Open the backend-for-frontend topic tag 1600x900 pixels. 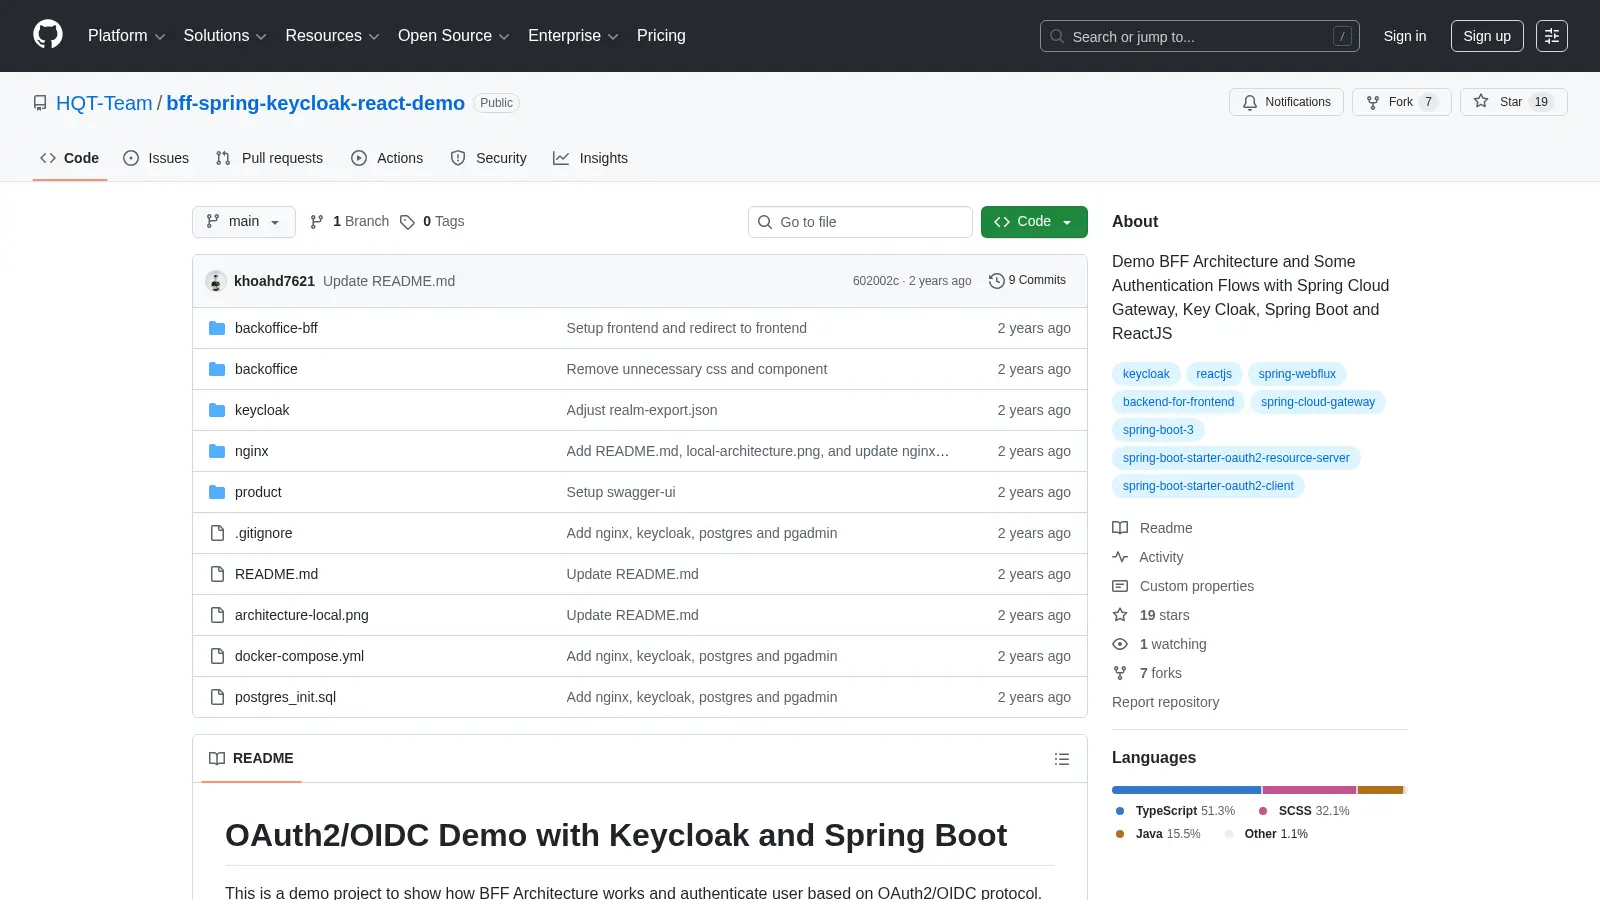[x=1178, y=402]
